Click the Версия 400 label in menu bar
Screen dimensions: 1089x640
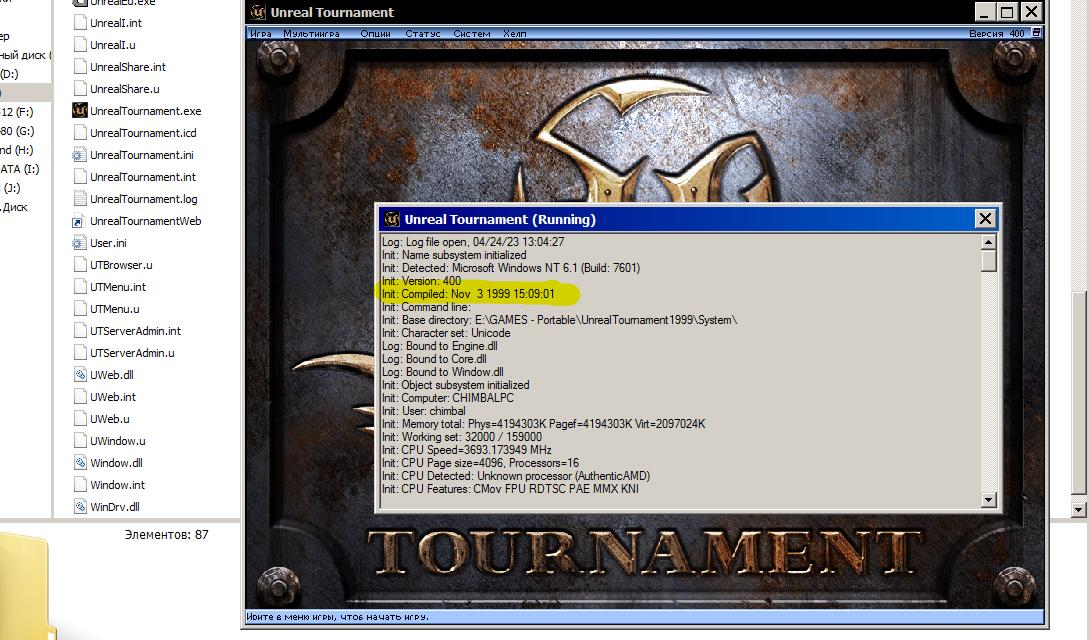pyautogui.click(x=997, y=33)
